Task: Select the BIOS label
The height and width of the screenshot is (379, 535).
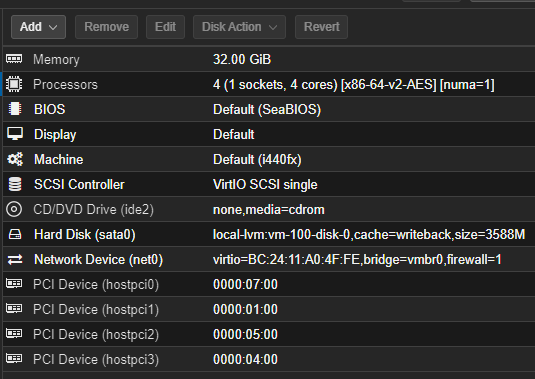Action: point(49,110)
